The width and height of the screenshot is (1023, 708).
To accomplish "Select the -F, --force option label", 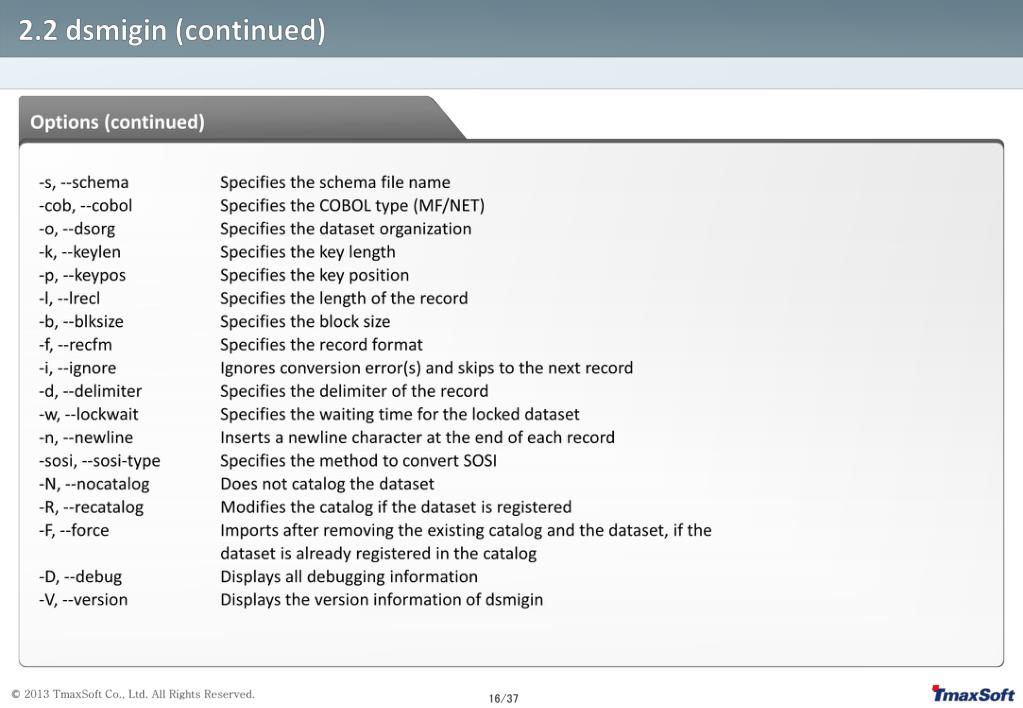I will 74,530.
